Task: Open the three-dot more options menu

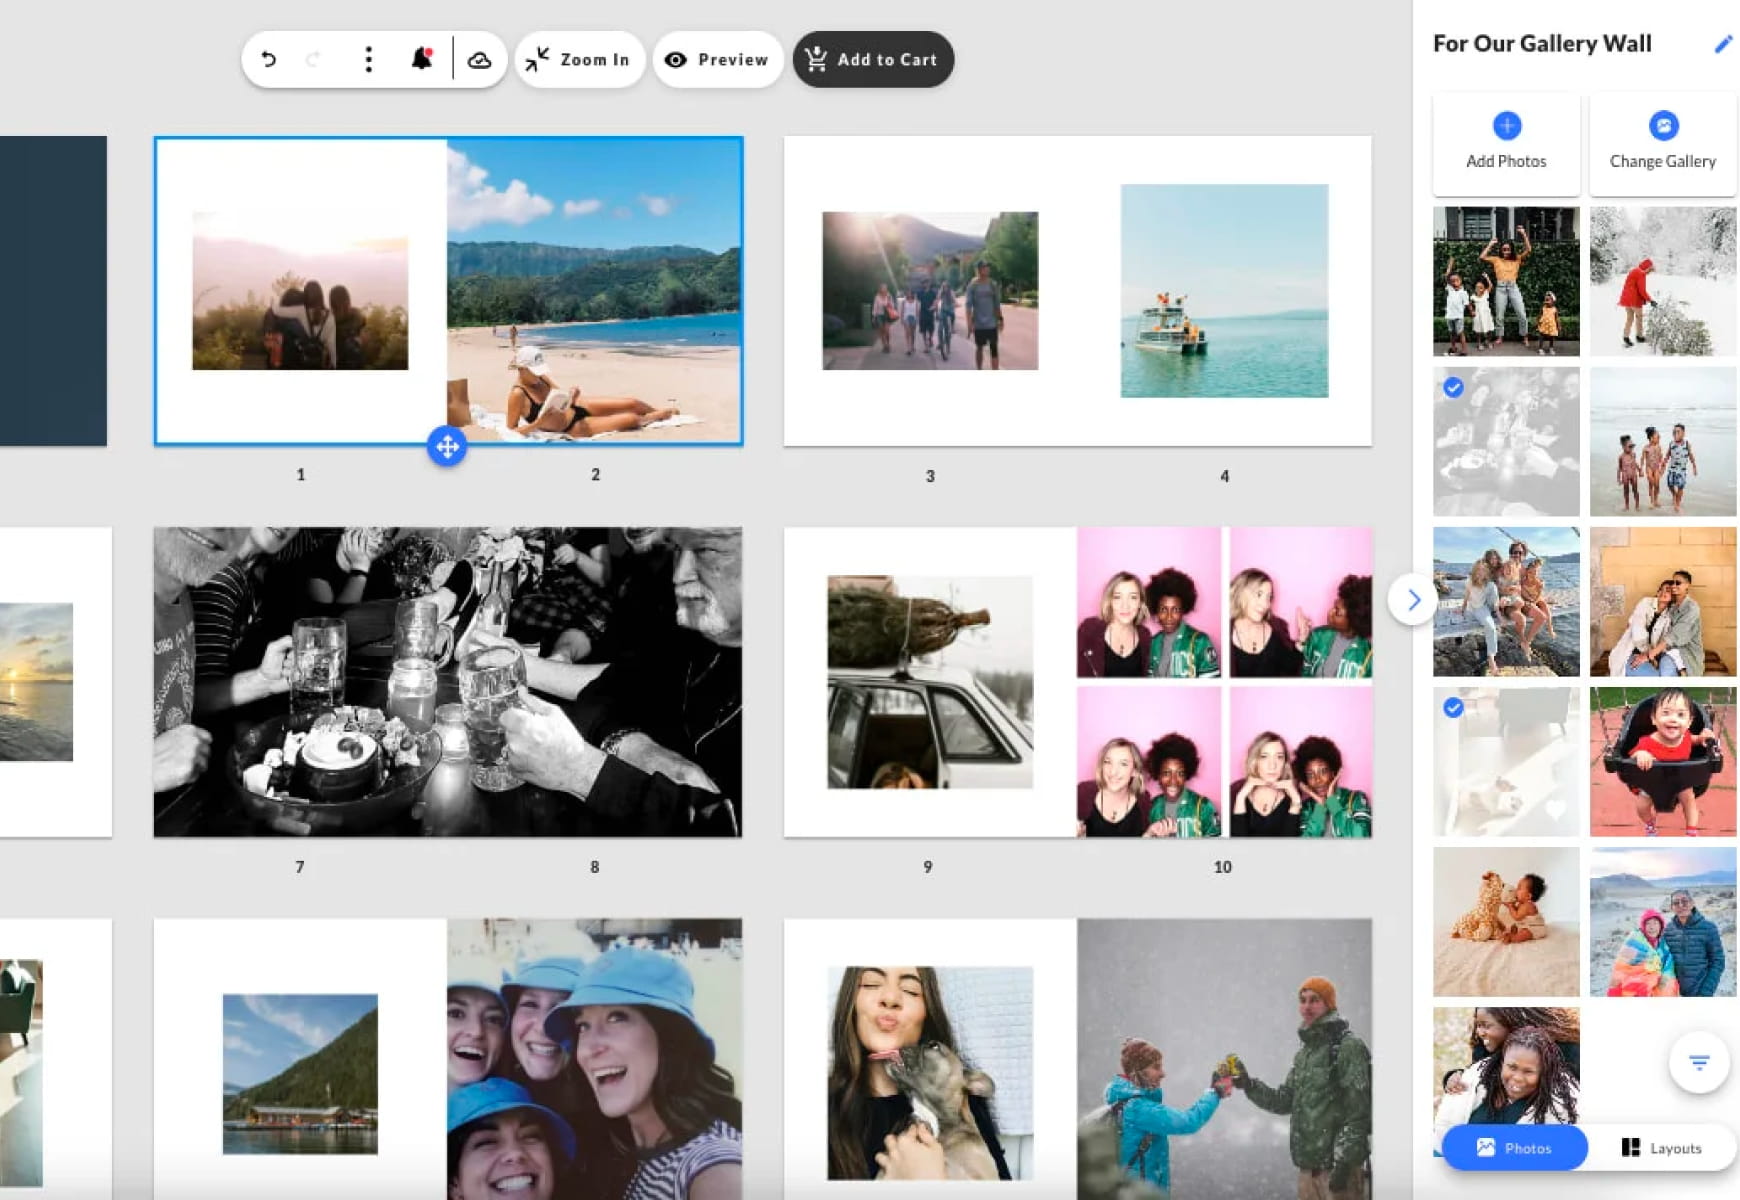Action: pos(369,60)
